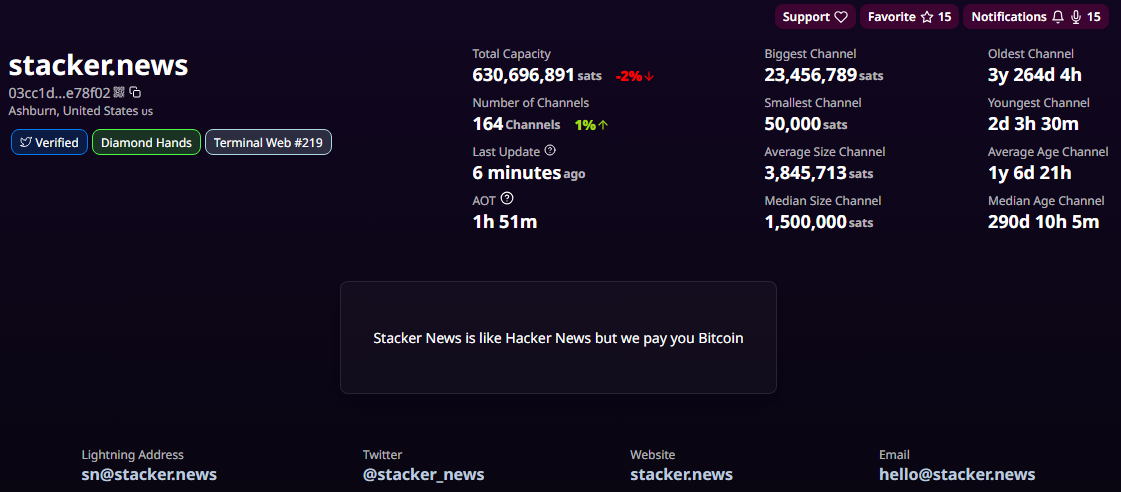Click the green channels up arrow
This screenshot has width=1121, height=492.
(603, 125)
